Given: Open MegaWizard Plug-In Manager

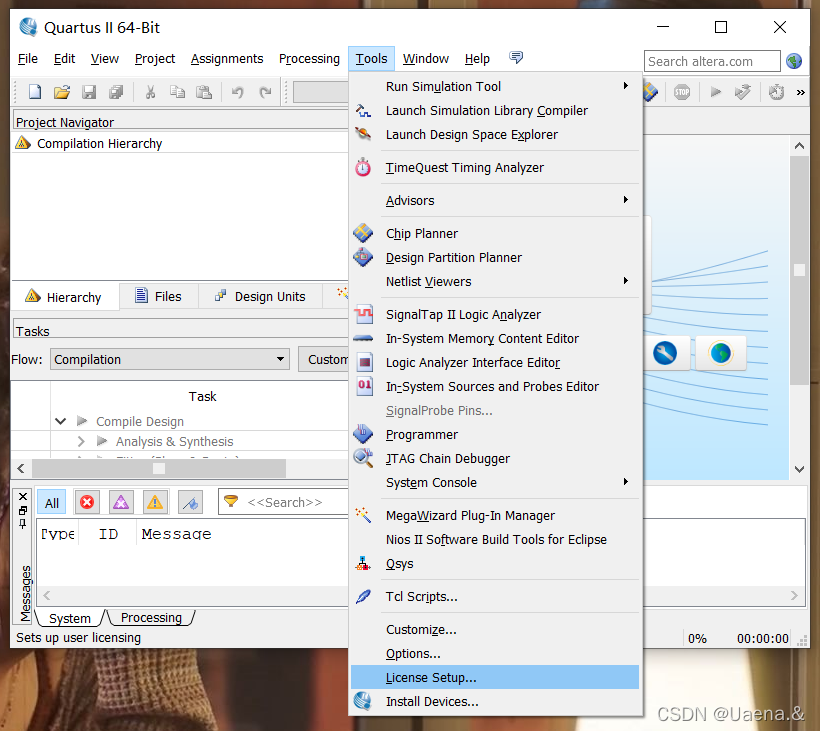Looking at the screenshot, I should pos(495,516).
